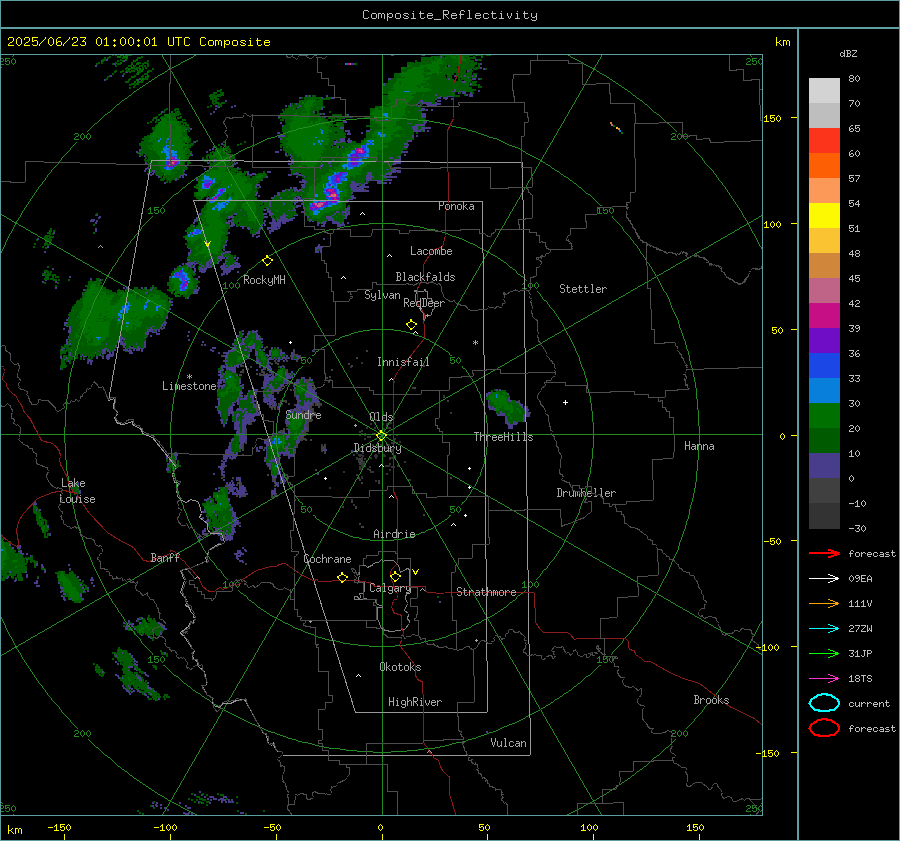
Task: Click the Lacombe label
Action: [431, 251]
